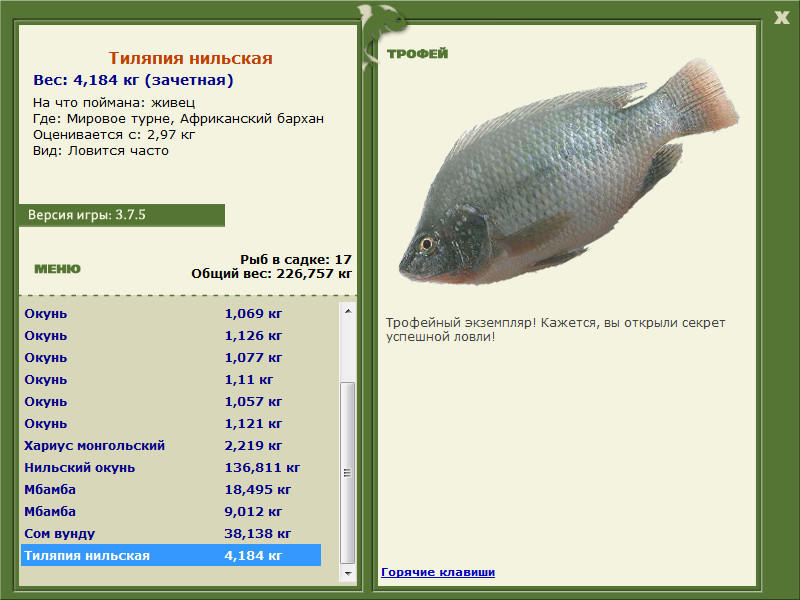The image size is (800, 600).
Task: Select highlighted Тиляпия нильская row
Action: point(171,555)
